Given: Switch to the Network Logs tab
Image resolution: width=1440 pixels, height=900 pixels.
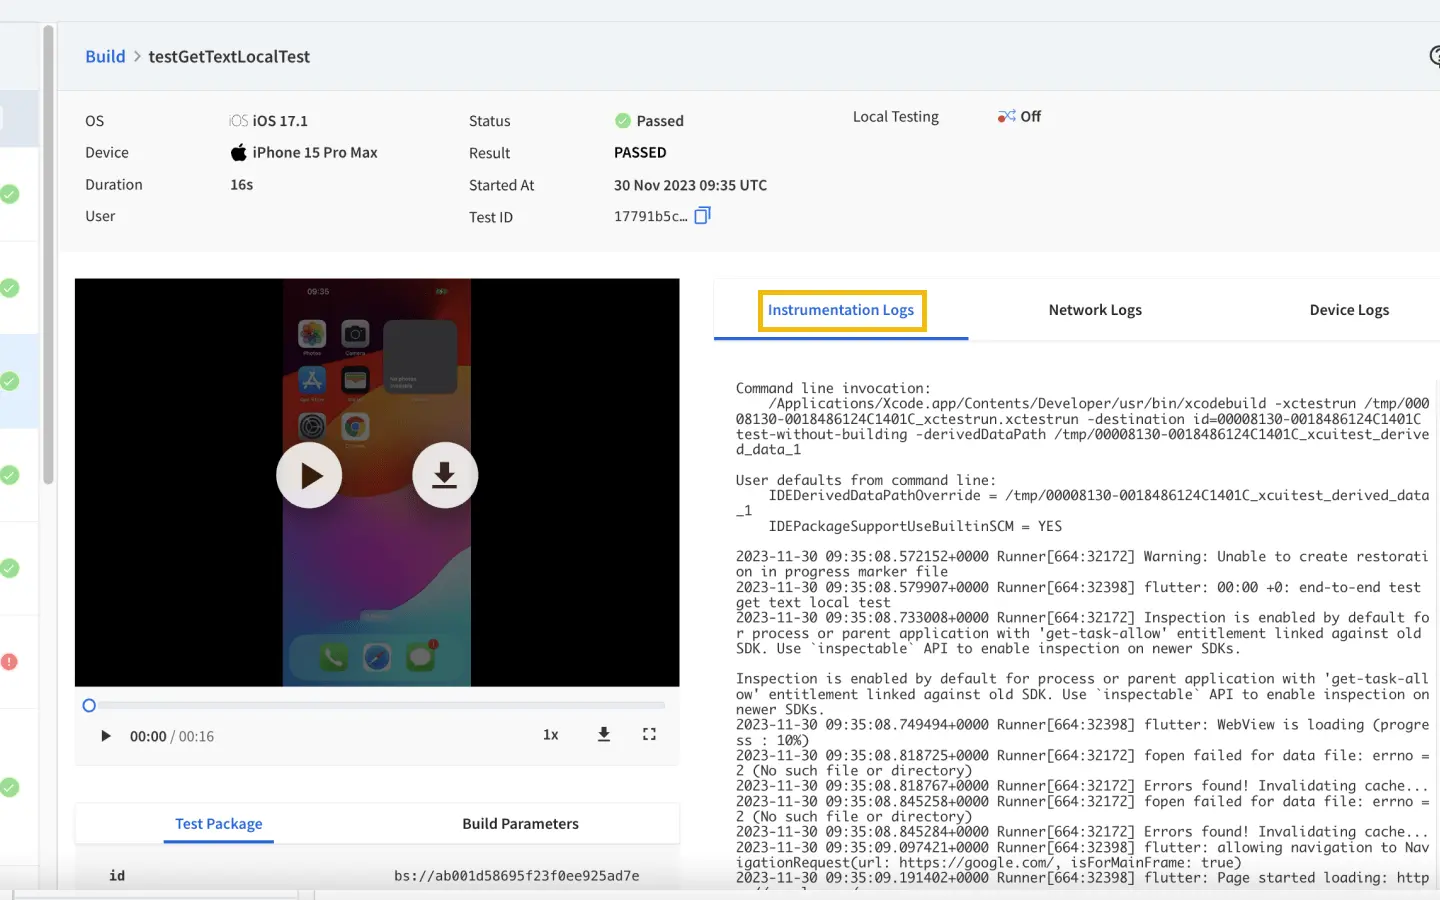Looking at the screenshot, I should click(x=1094, y=310).
